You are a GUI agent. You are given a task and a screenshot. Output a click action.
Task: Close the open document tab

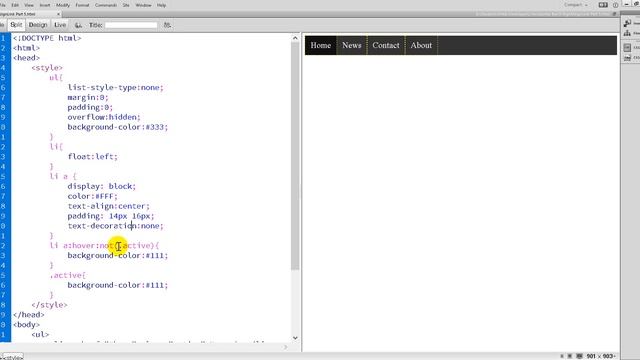tap(58, 14)
